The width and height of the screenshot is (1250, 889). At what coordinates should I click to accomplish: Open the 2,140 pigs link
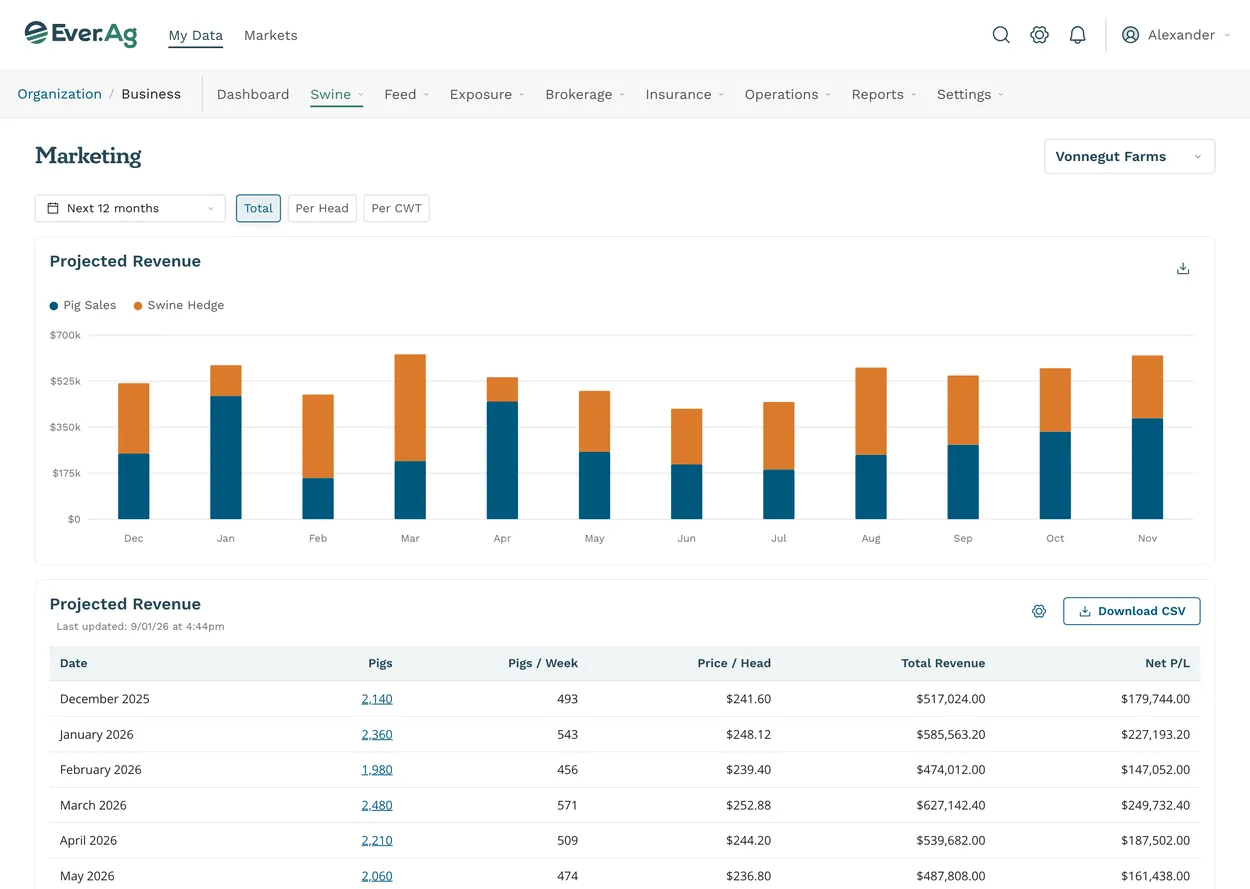click(x=377, y=699)
